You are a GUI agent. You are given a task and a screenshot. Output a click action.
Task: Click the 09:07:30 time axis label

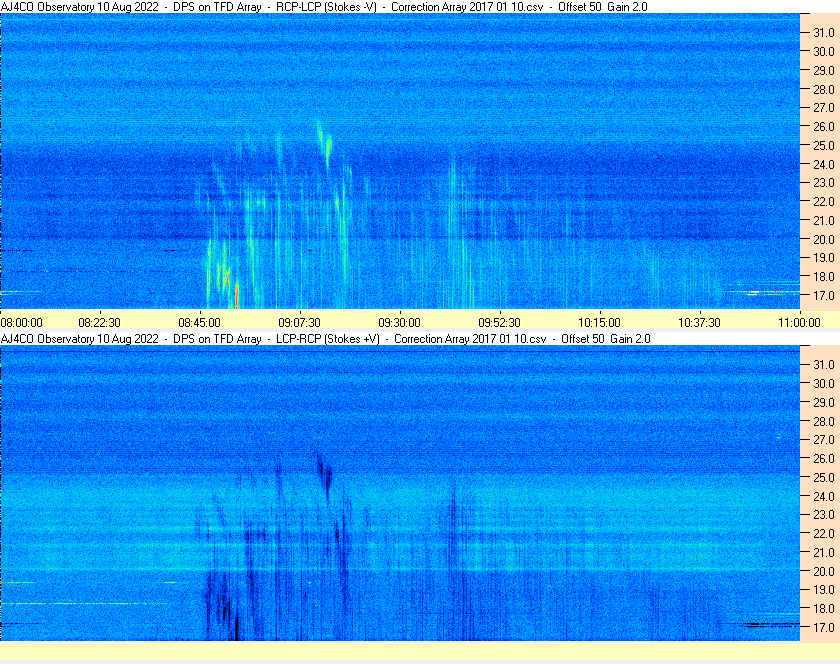coord(299,323)
